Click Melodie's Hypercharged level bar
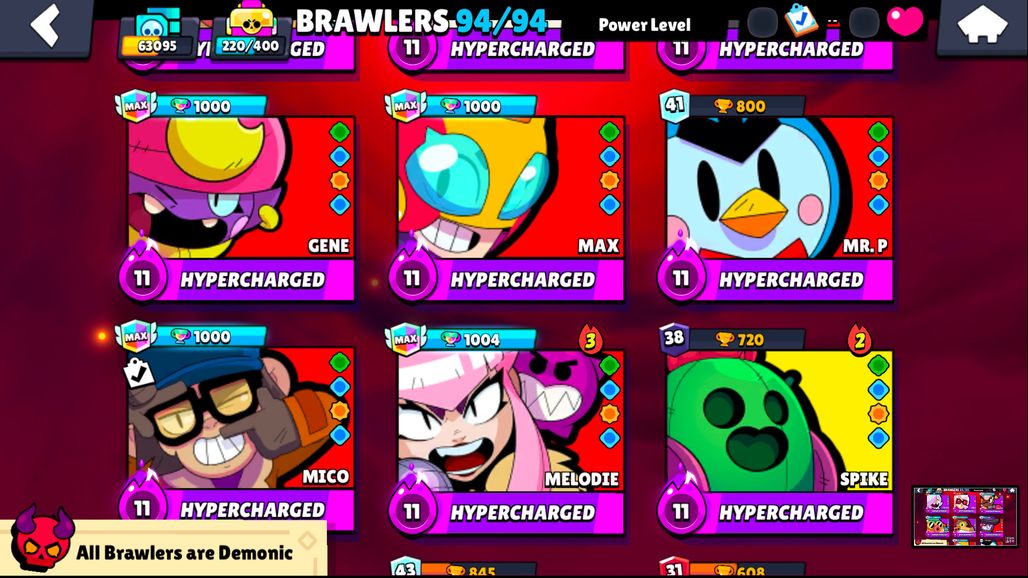 pos(506,512)
